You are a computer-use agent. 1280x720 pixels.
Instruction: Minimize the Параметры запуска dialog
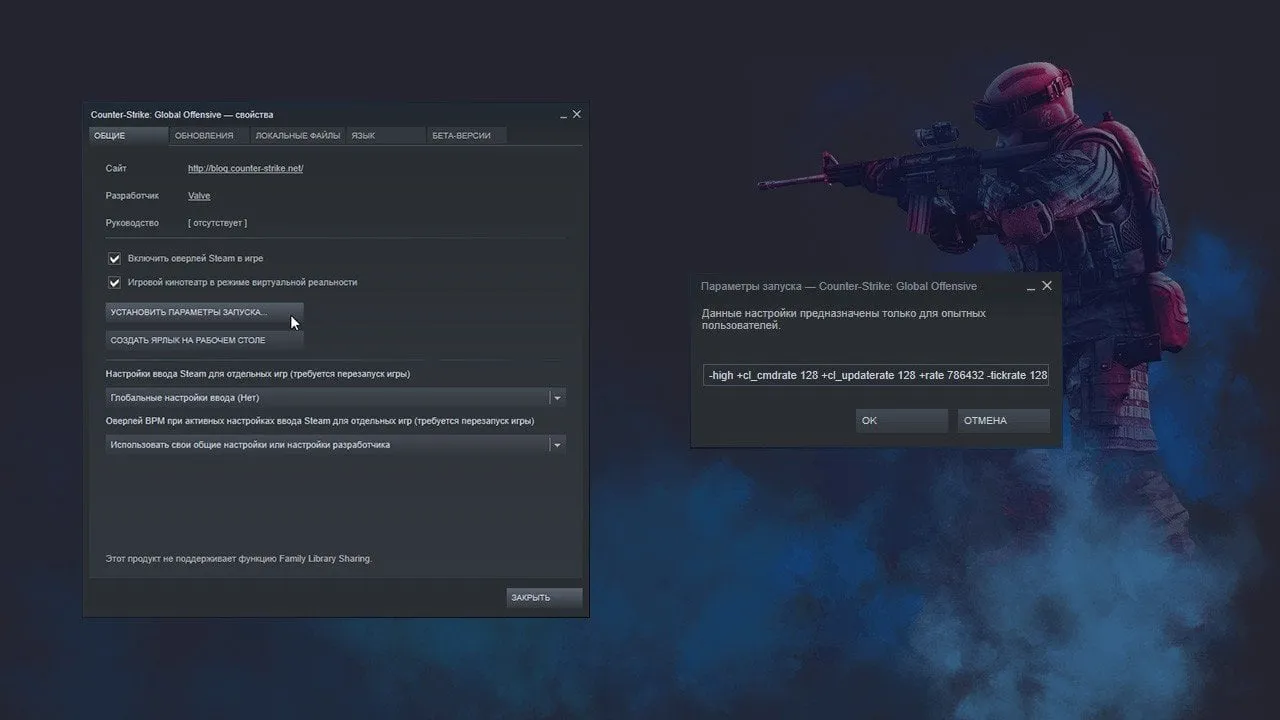[x=1032, y=286]
